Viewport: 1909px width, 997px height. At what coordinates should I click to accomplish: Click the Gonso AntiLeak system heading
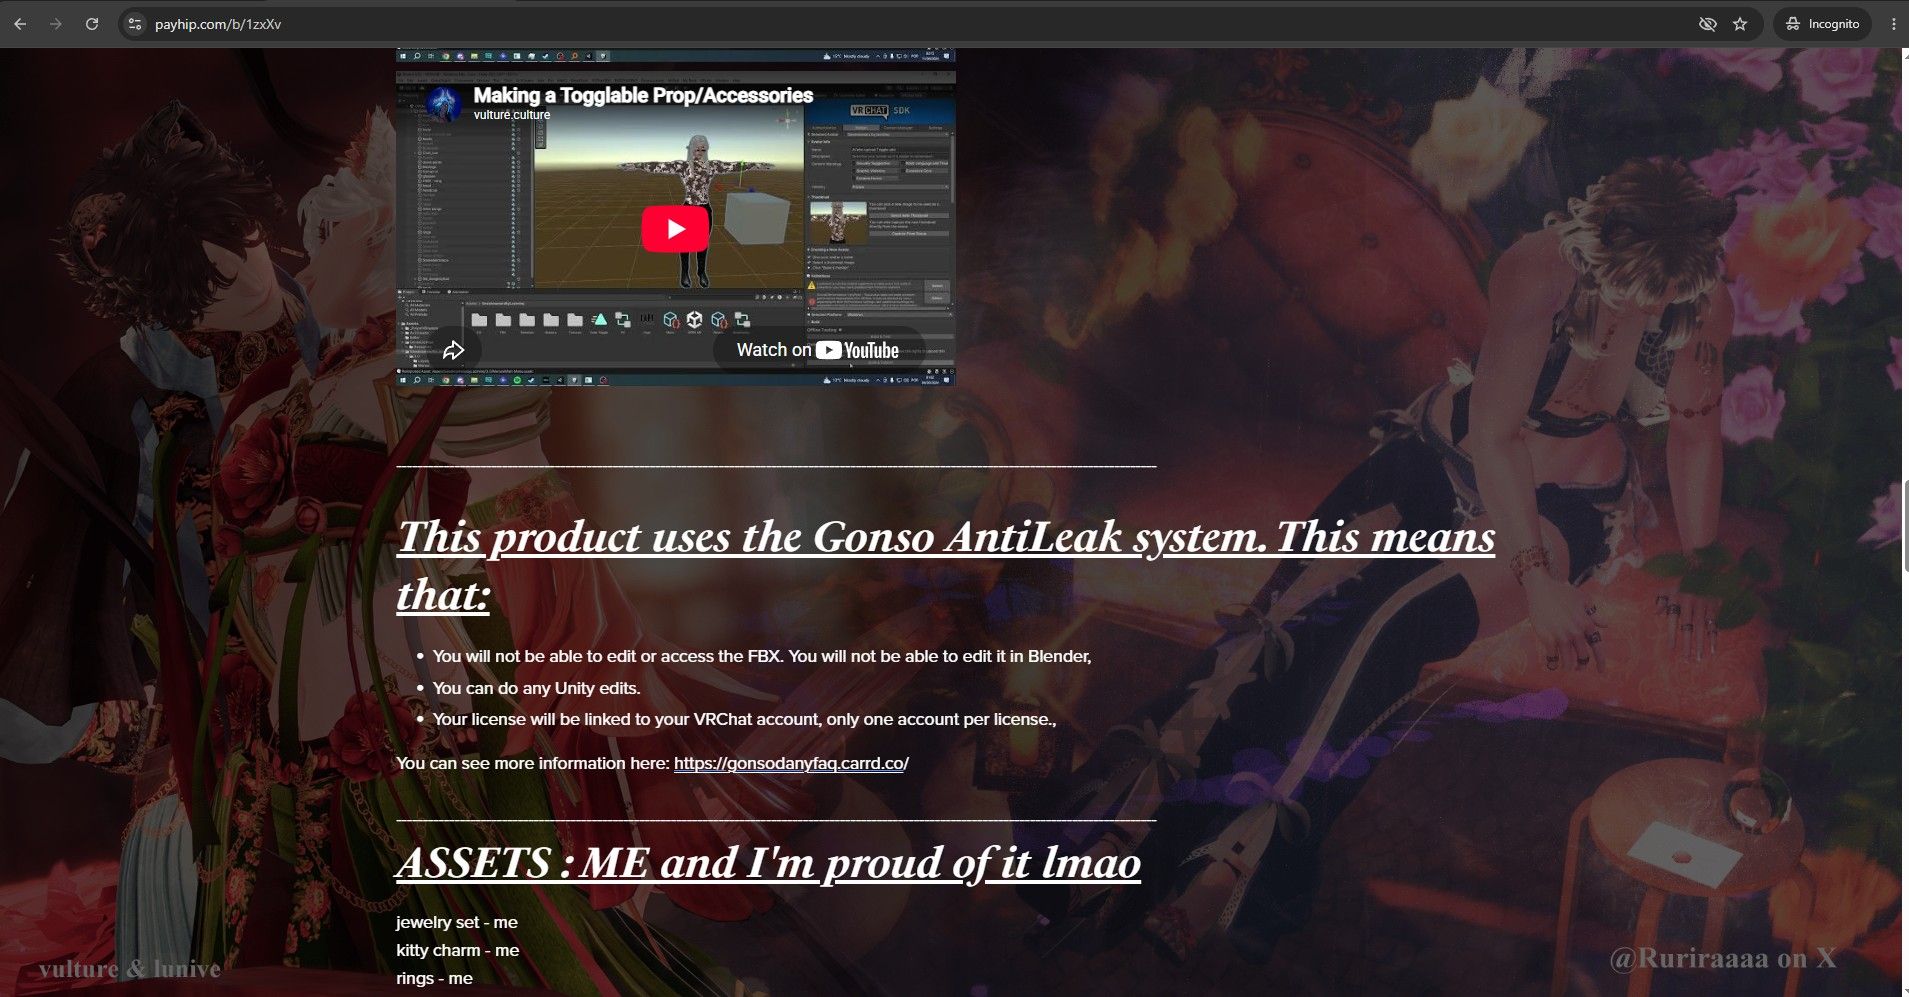click(946, 565)
